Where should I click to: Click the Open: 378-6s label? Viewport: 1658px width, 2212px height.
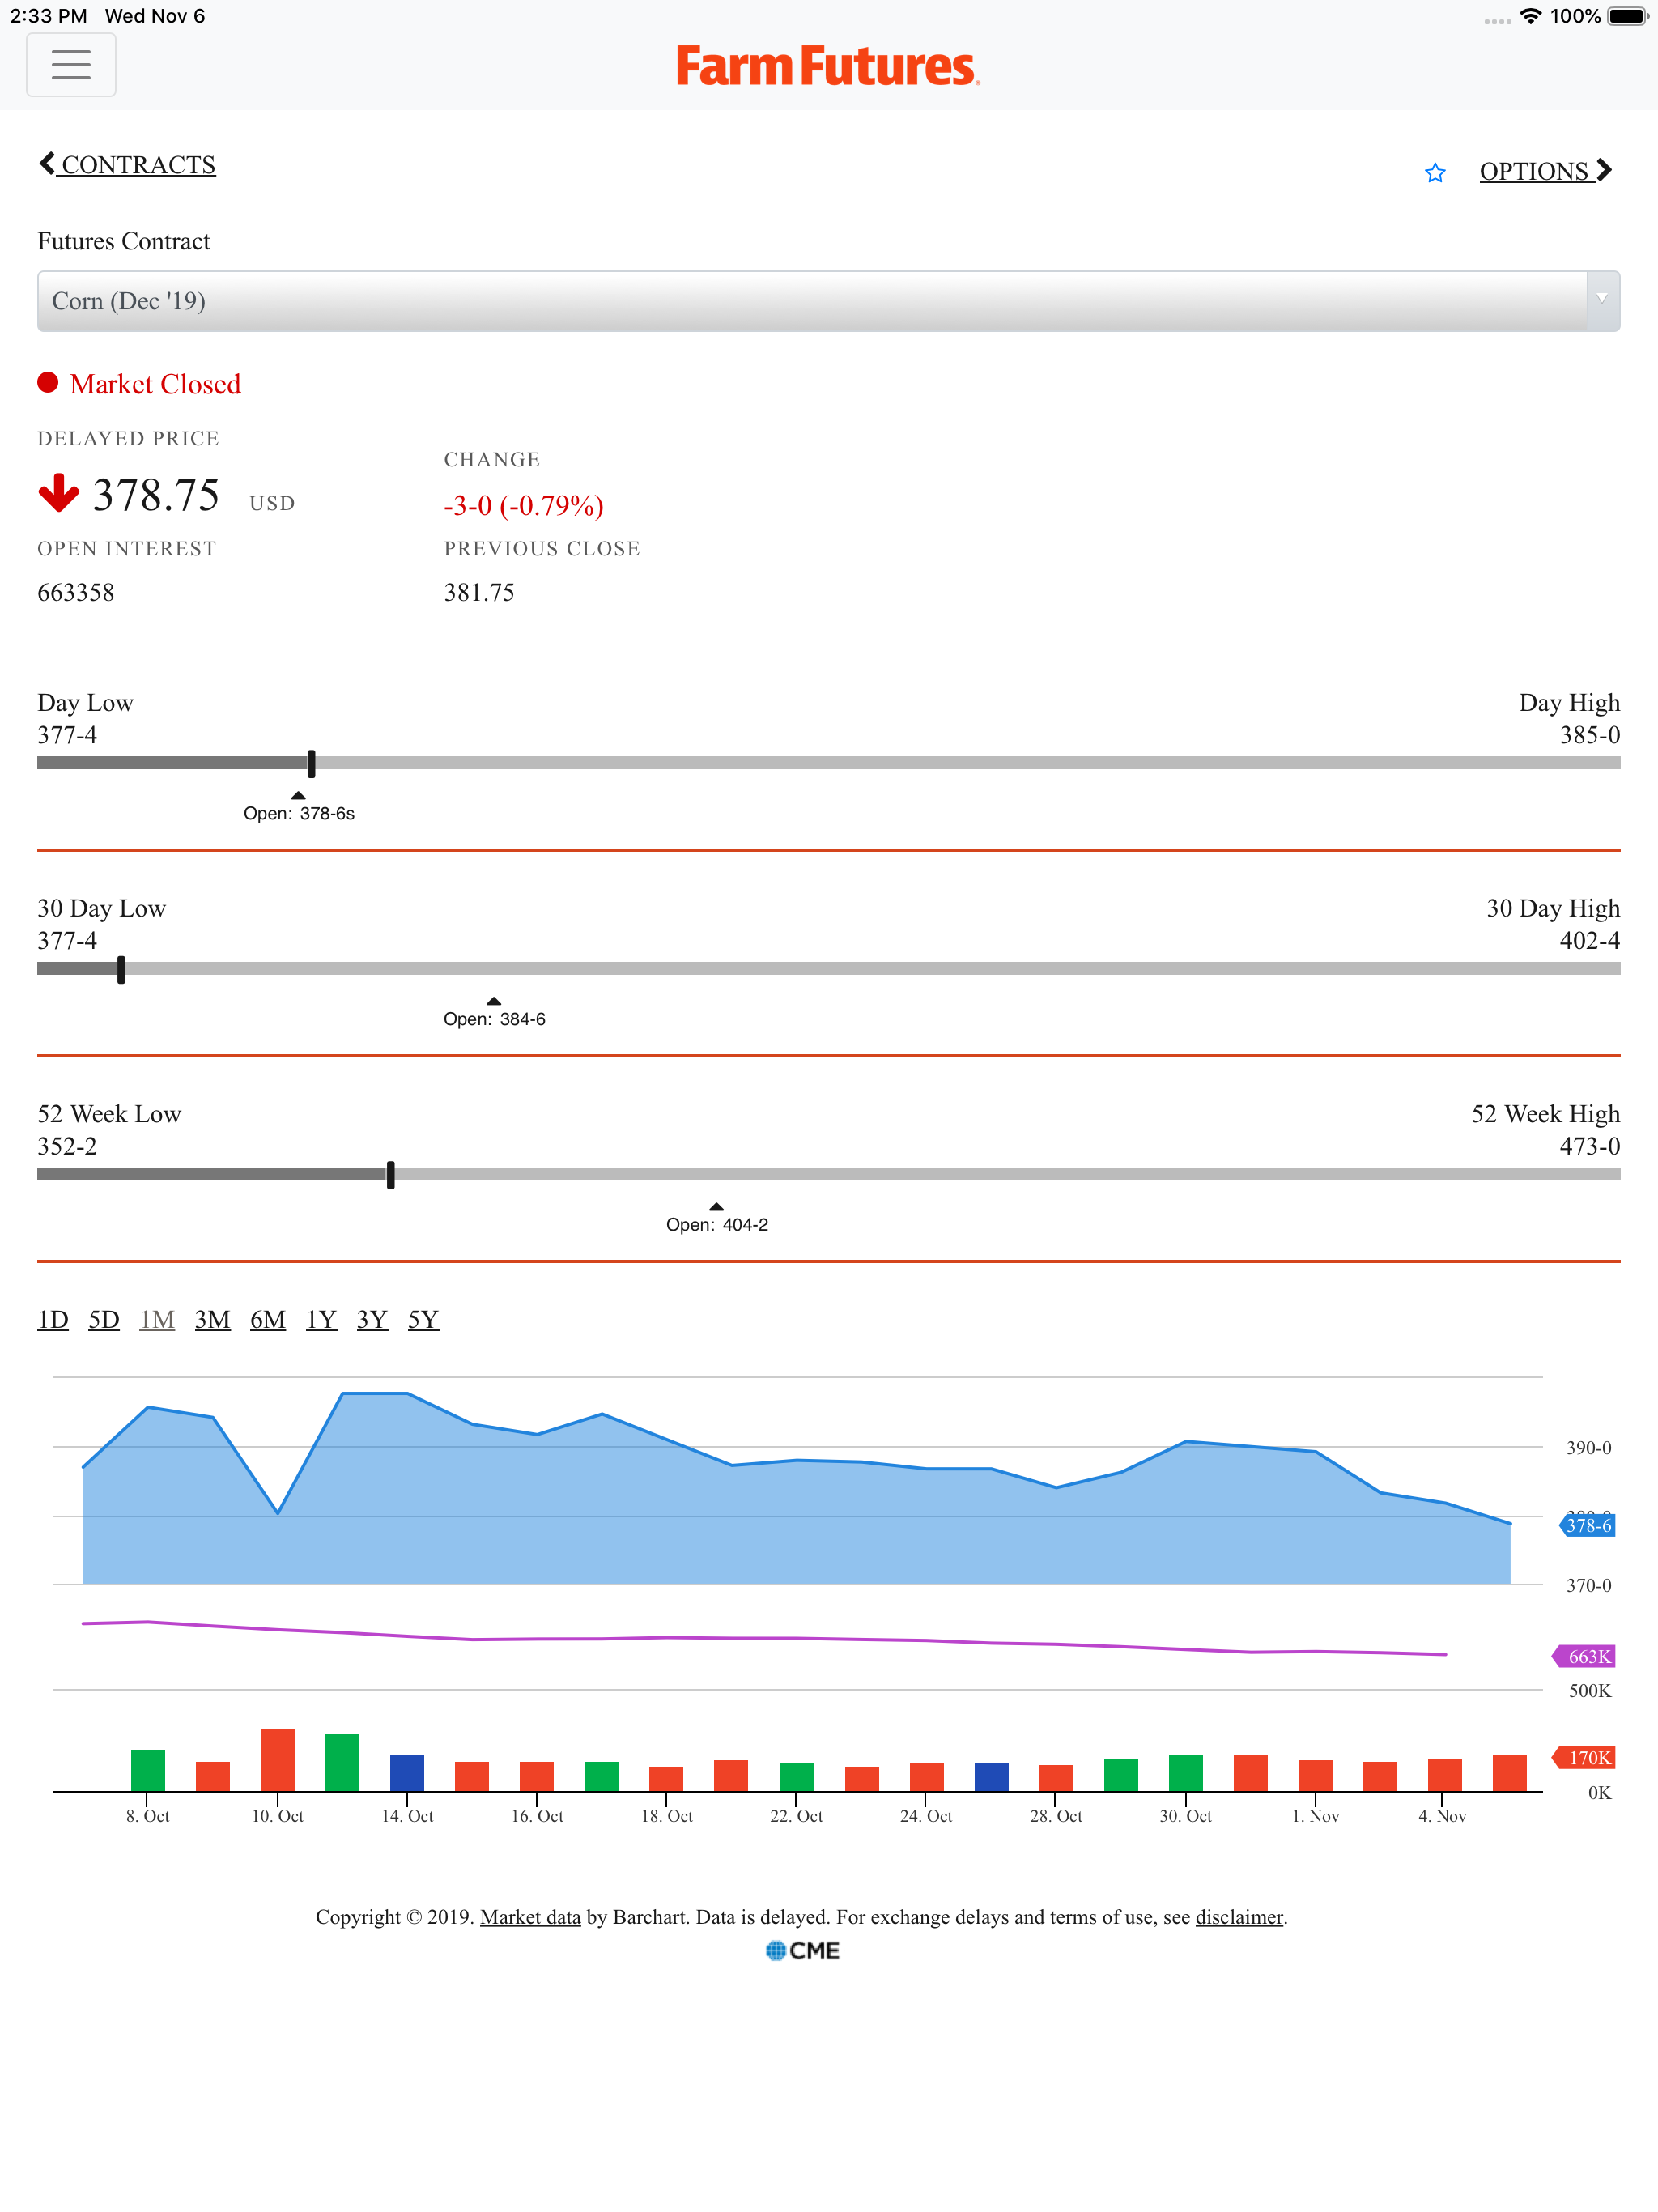click(299, 813)
